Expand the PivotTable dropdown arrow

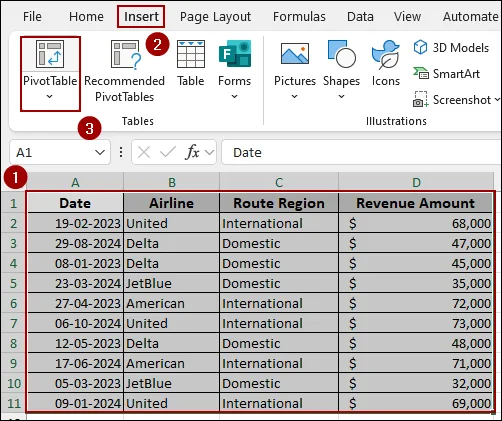coord(50,97)
